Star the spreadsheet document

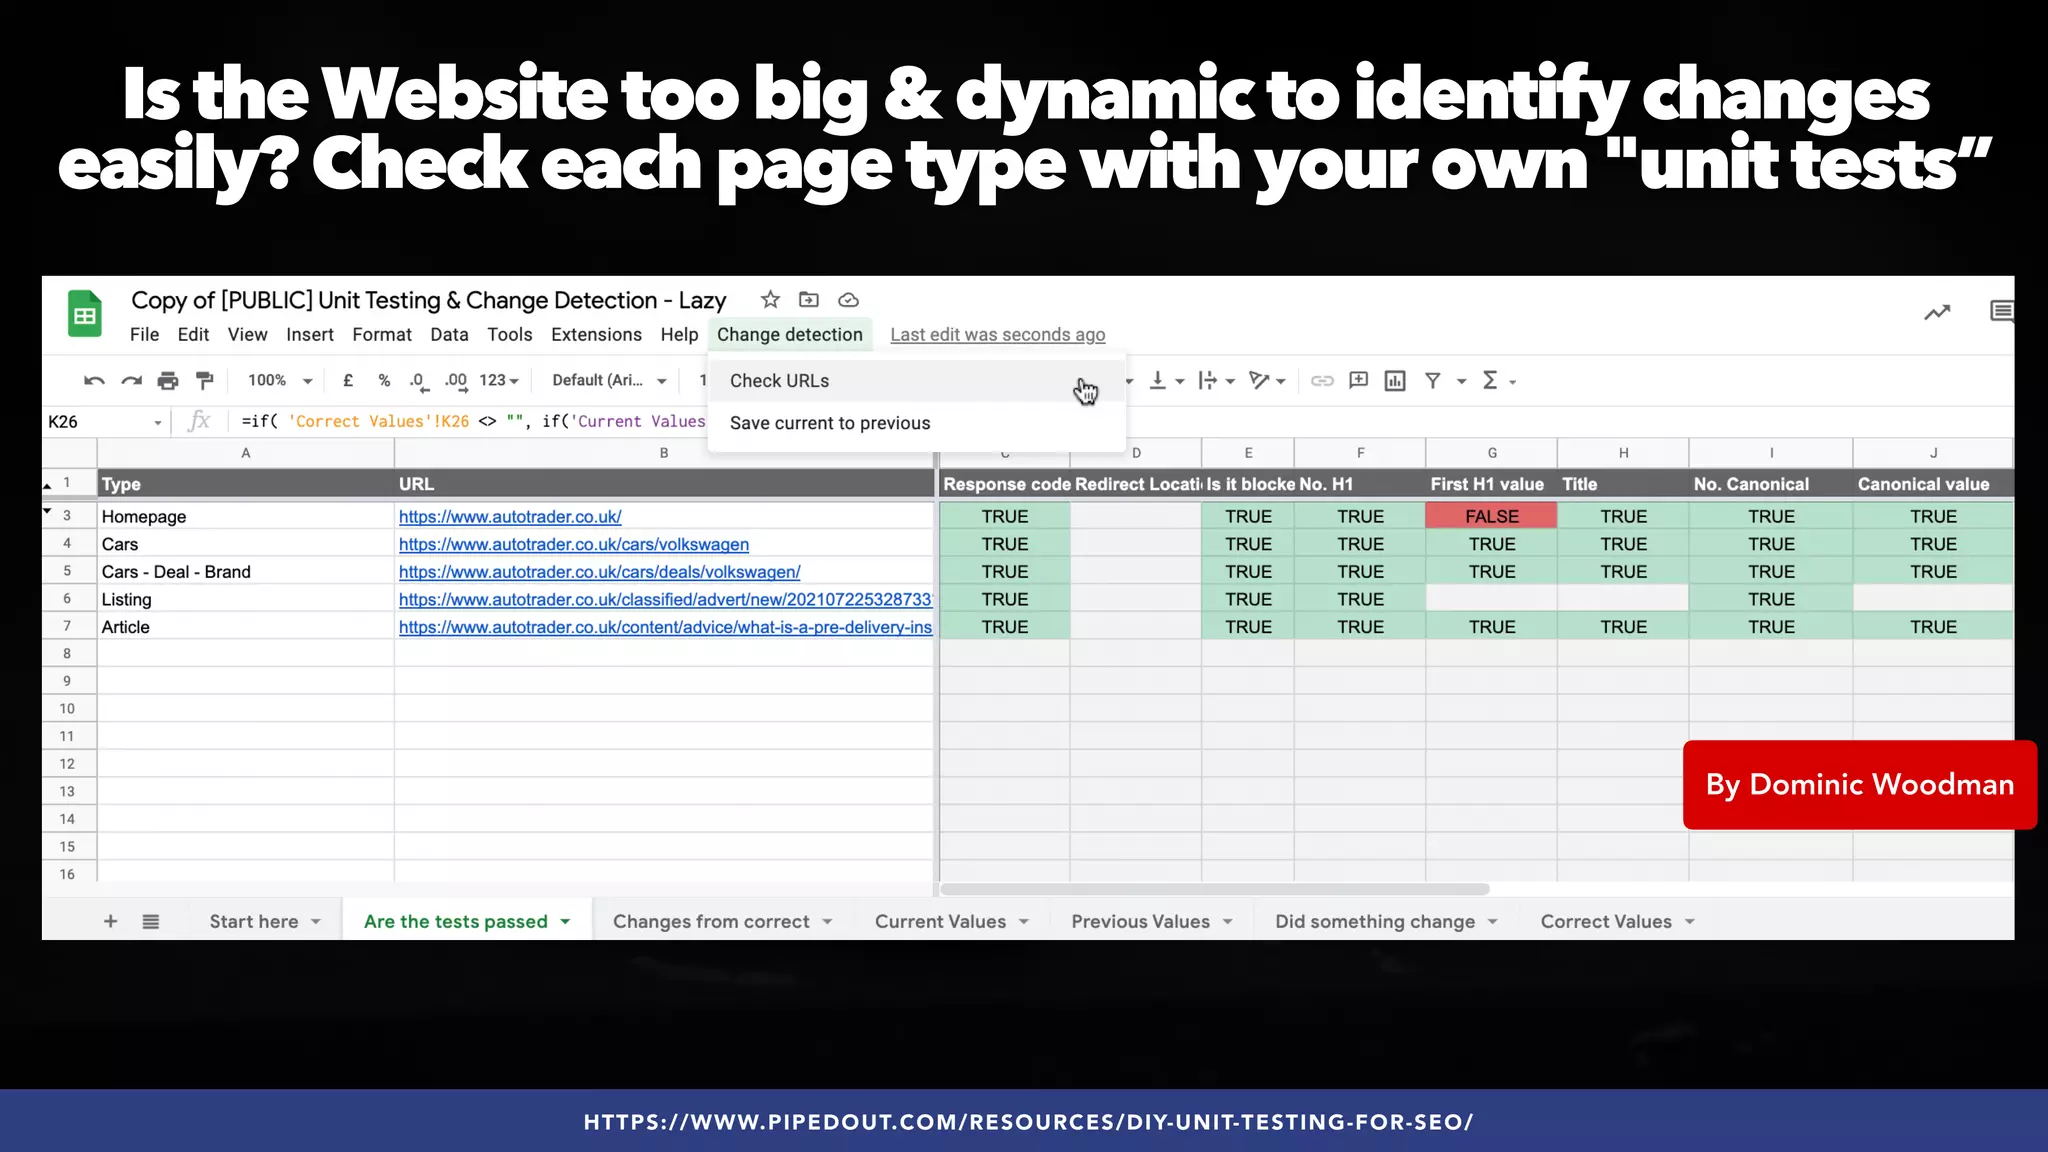770,300
